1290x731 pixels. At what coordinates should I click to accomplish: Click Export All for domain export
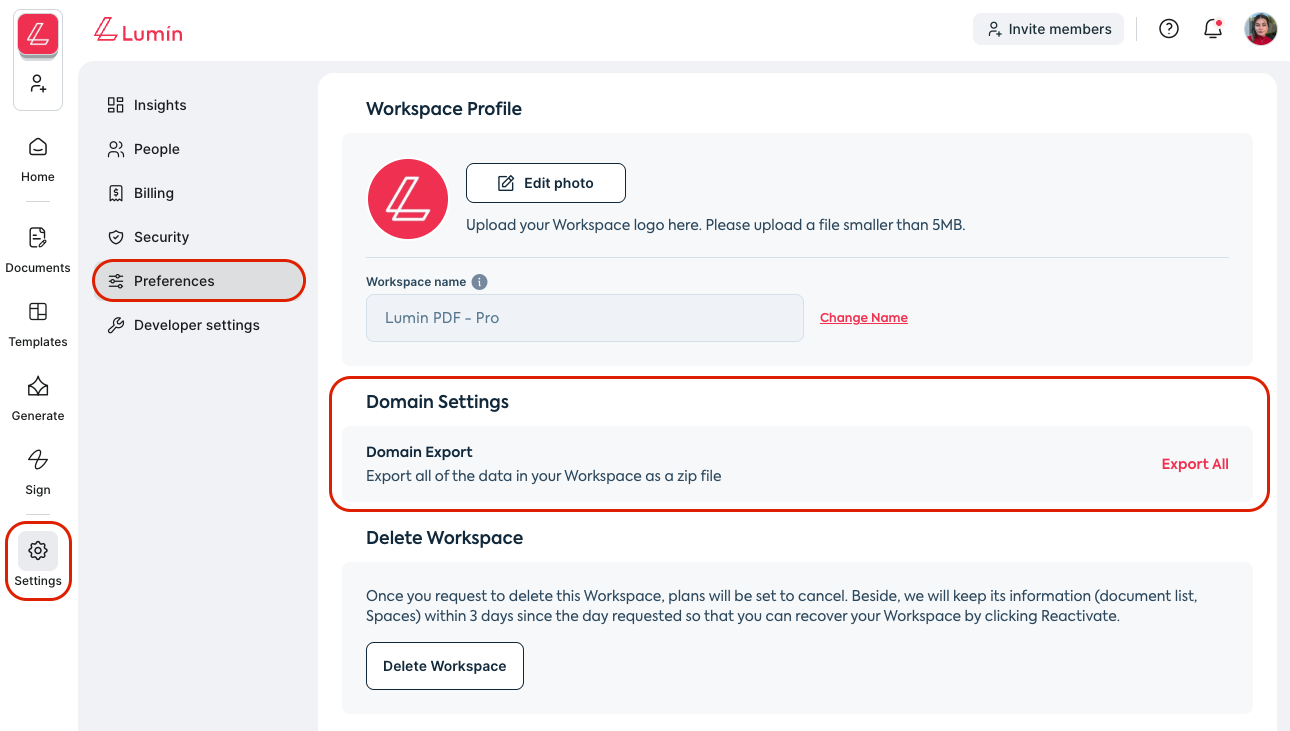point(1194,464)
